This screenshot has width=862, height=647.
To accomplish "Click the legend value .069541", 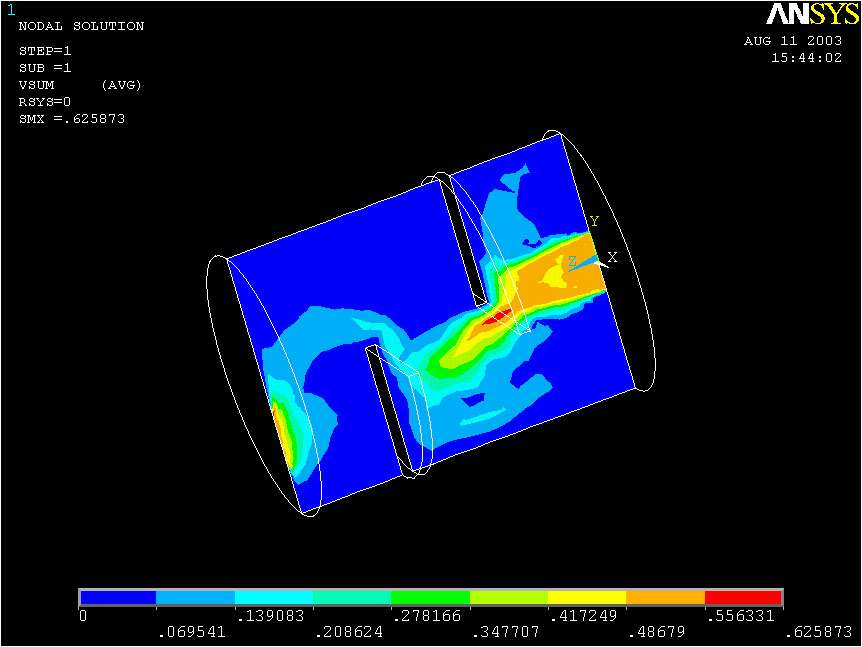I will (x=191, y=632).
